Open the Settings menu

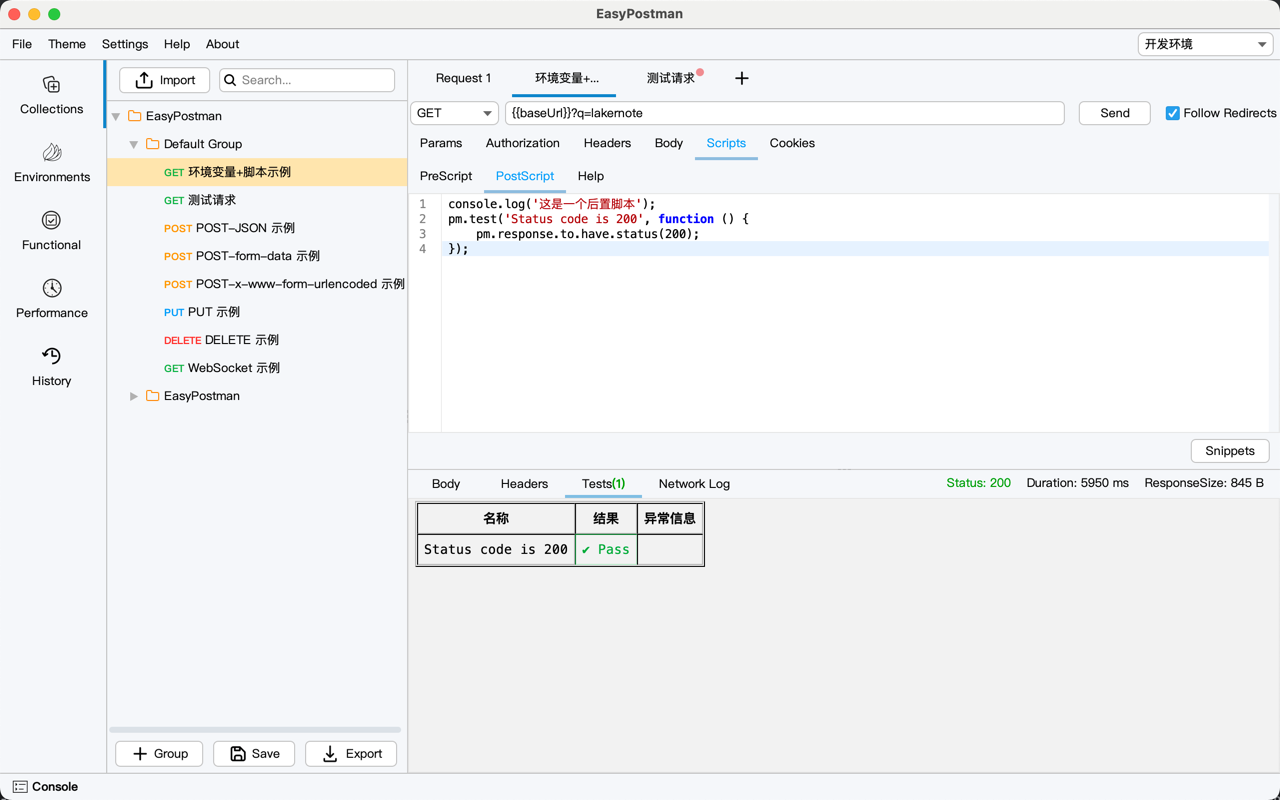coord(125,44)
